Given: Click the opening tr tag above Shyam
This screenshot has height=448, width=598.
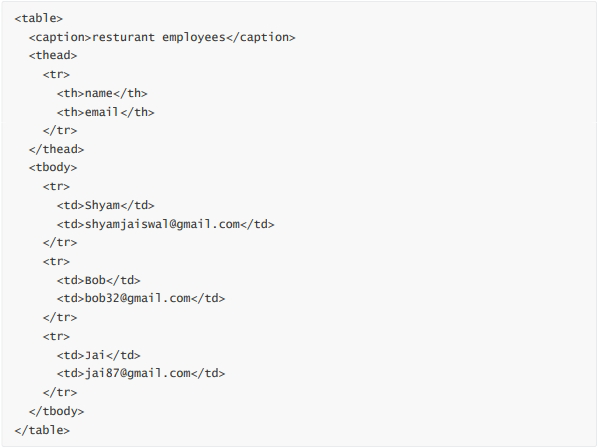Looking at the screenshot, I should [56, 186].
